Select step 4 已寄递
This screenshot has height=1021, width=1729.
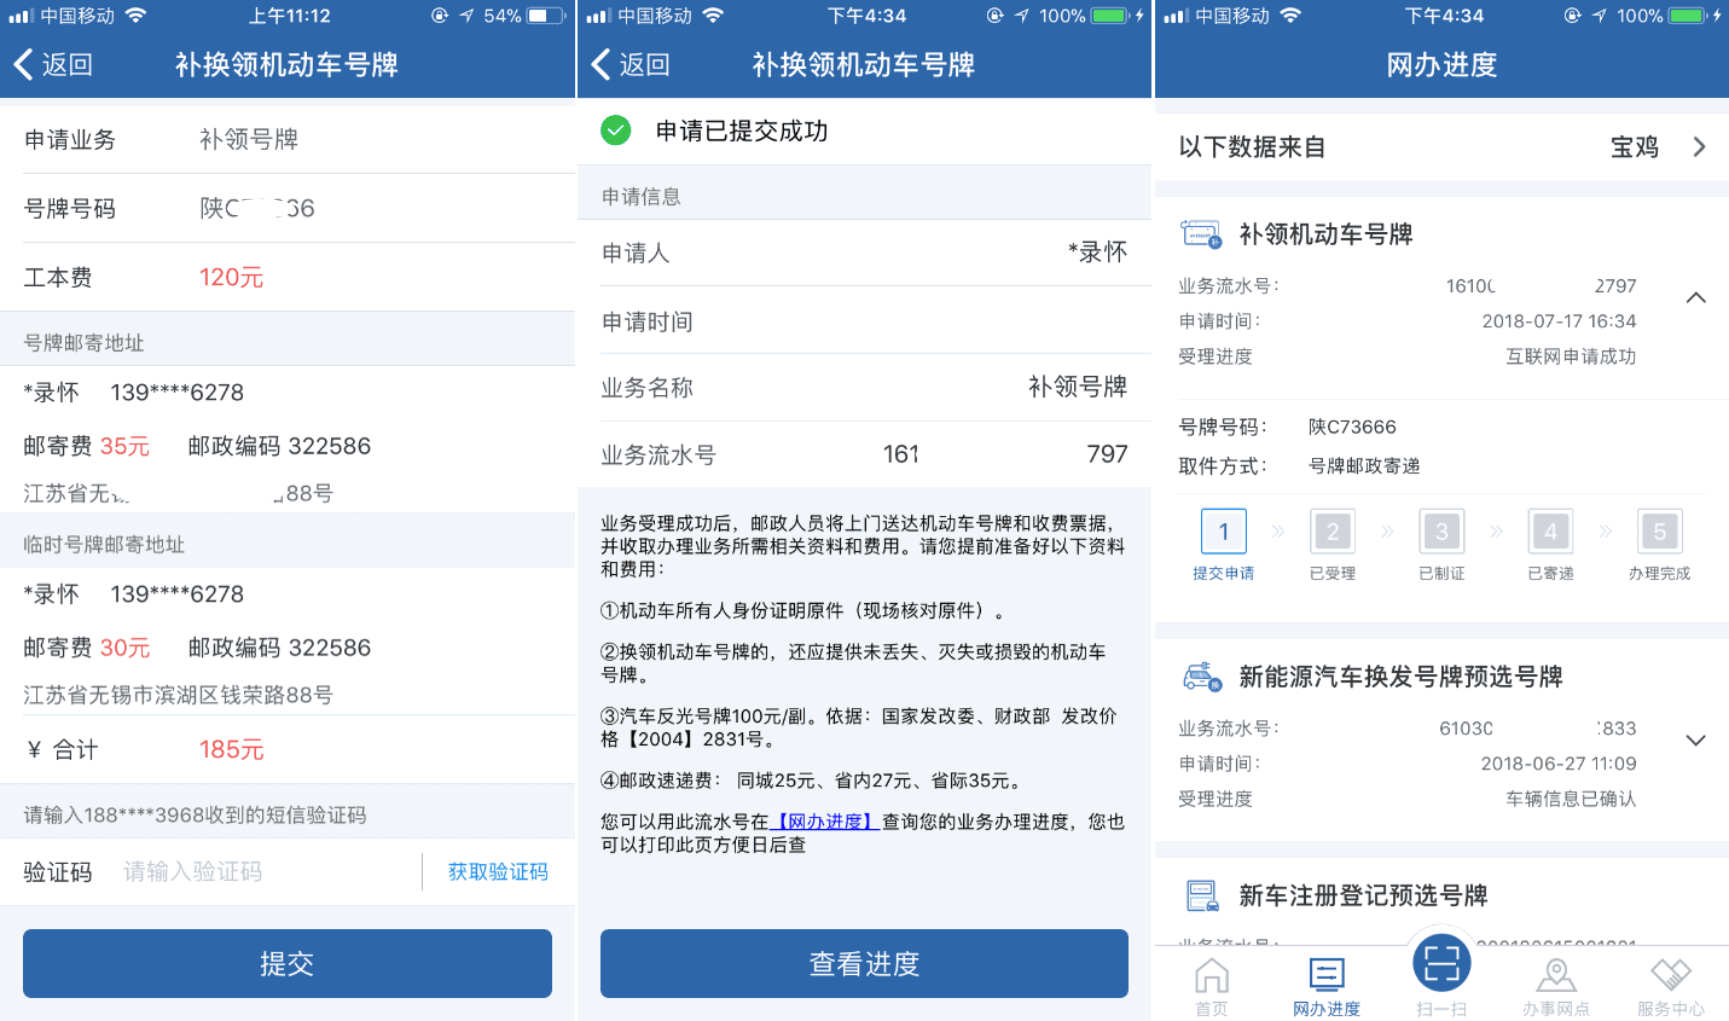(1550, 545)
